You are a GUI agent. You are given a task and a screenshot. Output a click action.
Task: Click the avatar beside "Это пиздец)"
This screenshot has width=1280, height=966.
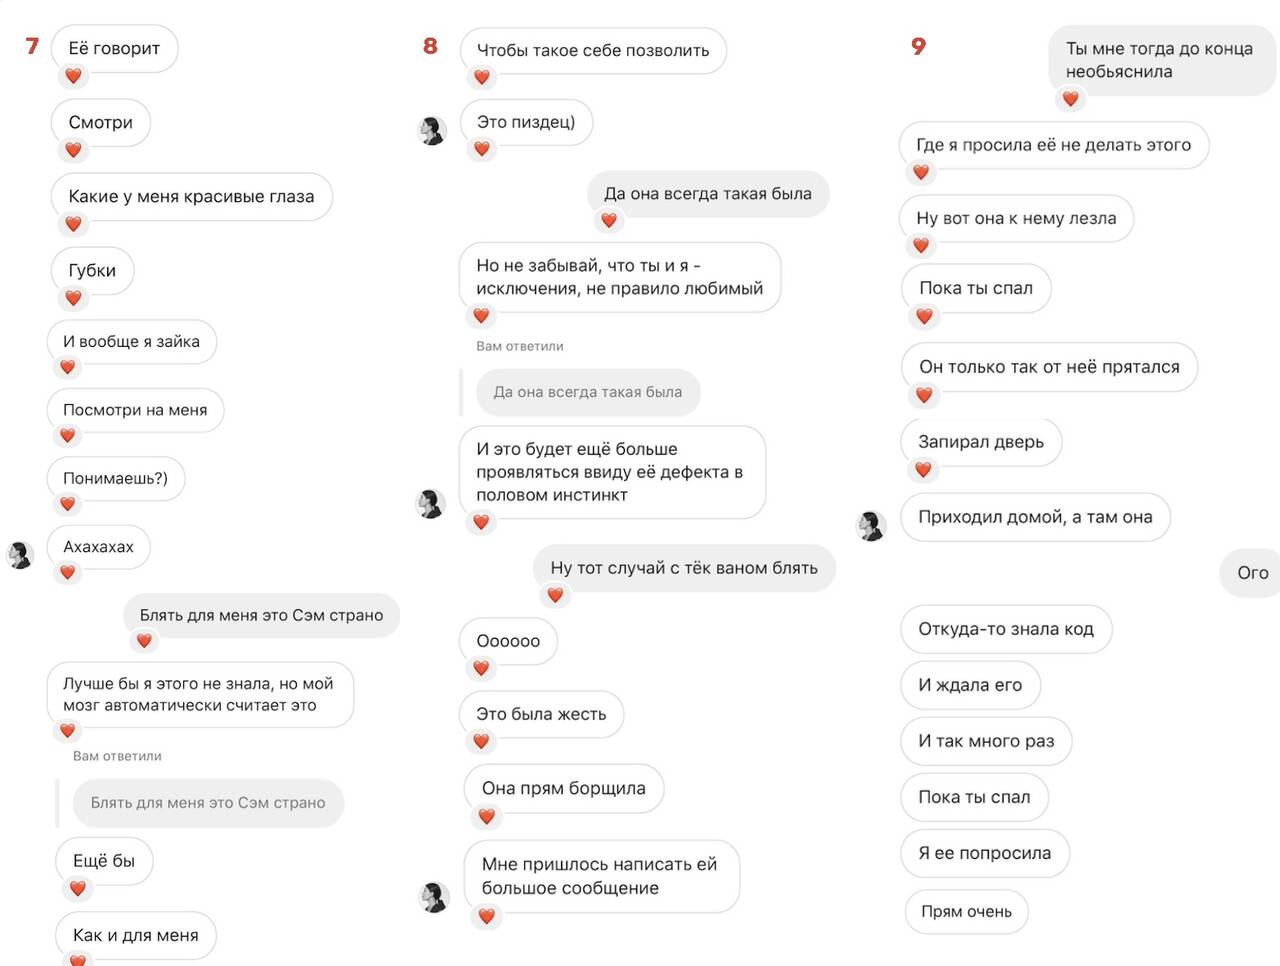431,131
